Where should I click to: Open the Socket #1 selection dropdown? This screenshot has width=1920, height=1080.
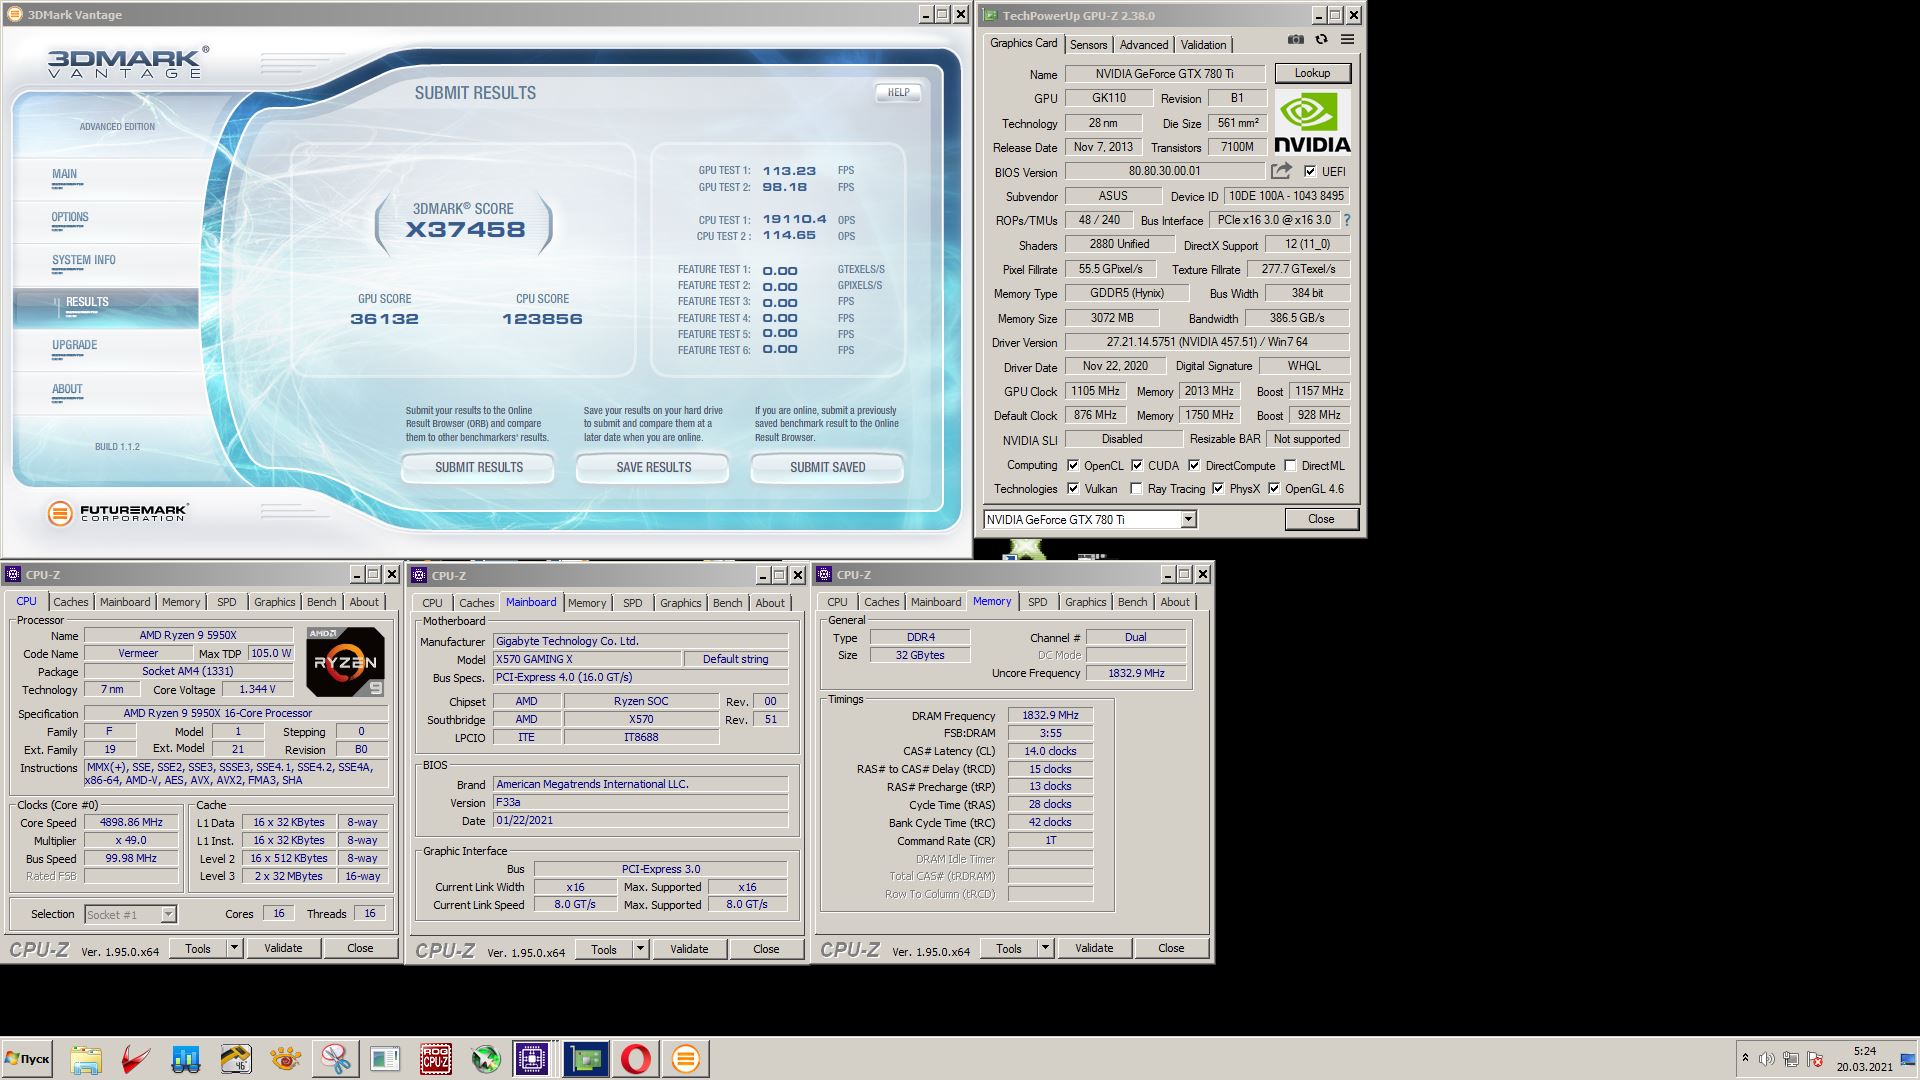[x=130, y=914]
